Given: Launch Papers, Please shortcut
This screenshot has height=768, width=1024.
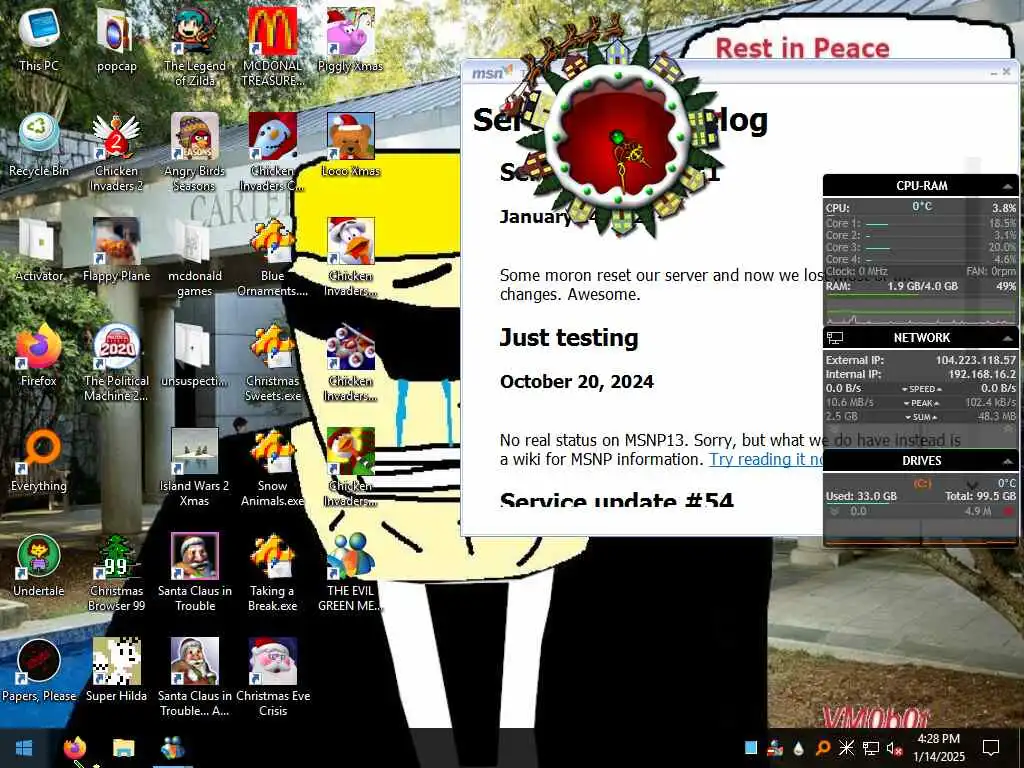Looking at the screenshot, I should 39,669.
